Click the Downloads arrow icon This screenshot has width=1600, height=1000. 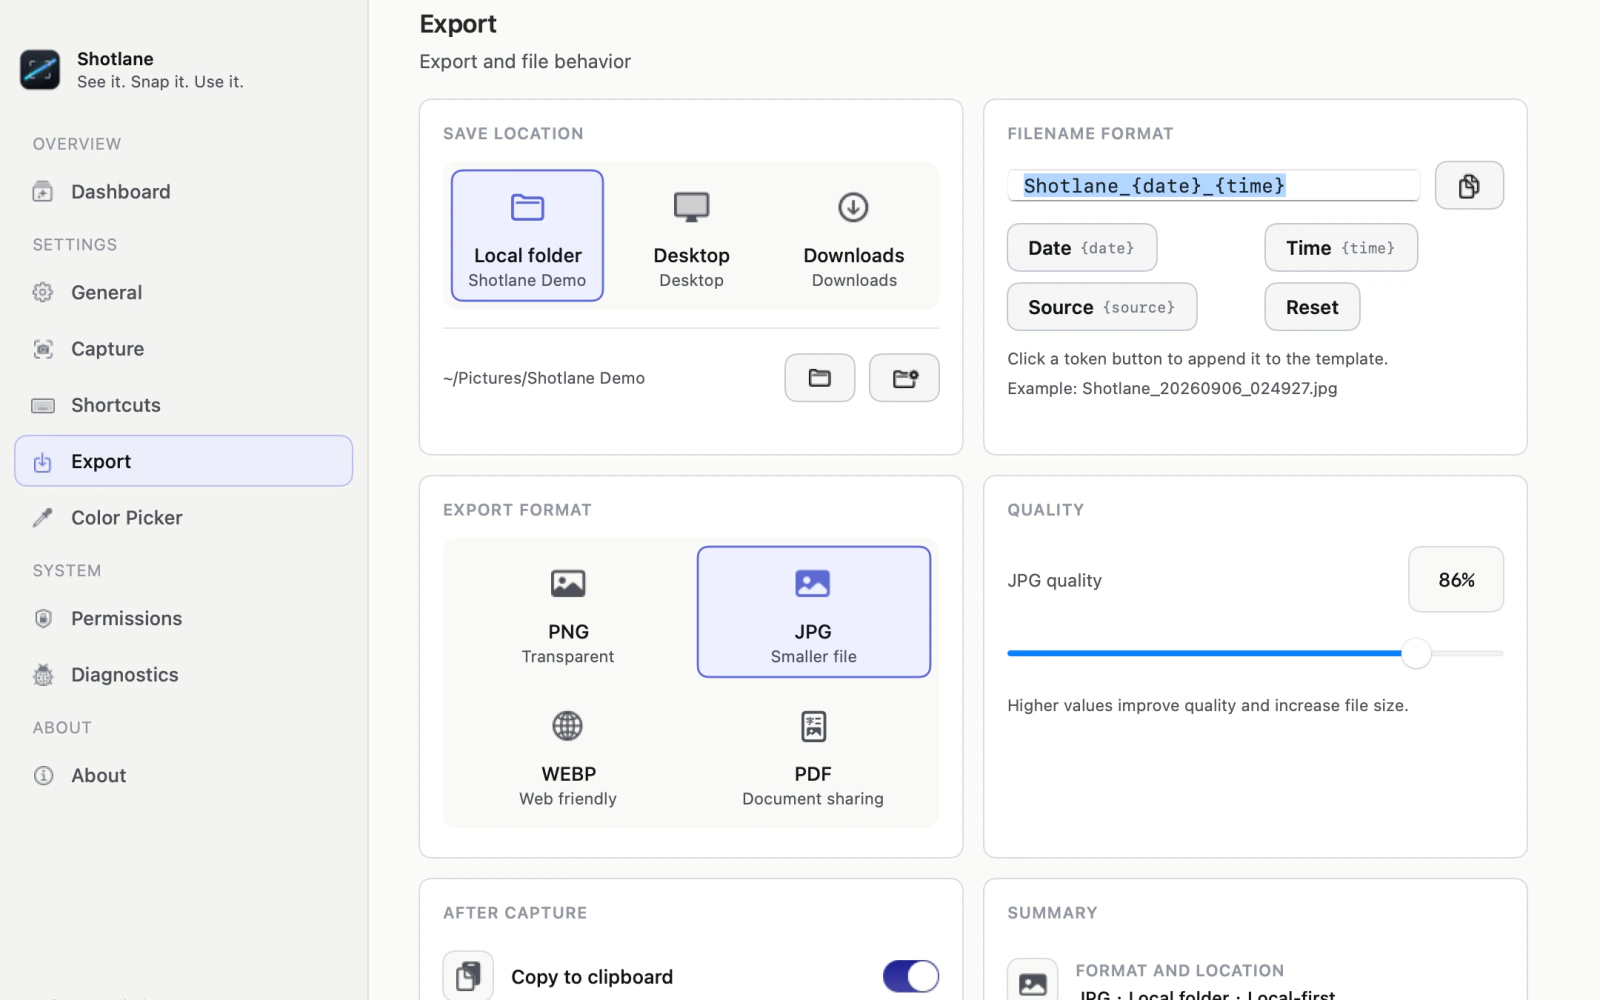point(853,207)
